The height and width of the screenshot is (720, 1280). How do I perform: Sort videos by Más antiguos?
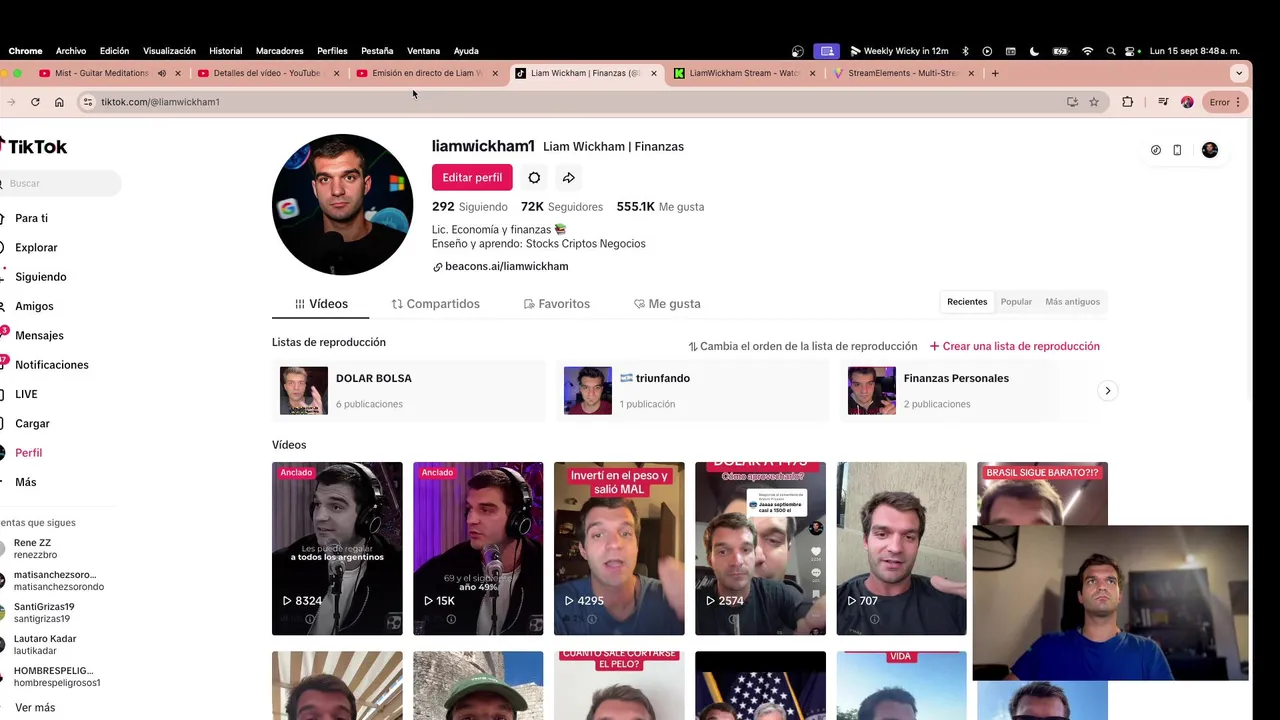click(1072, 302)
